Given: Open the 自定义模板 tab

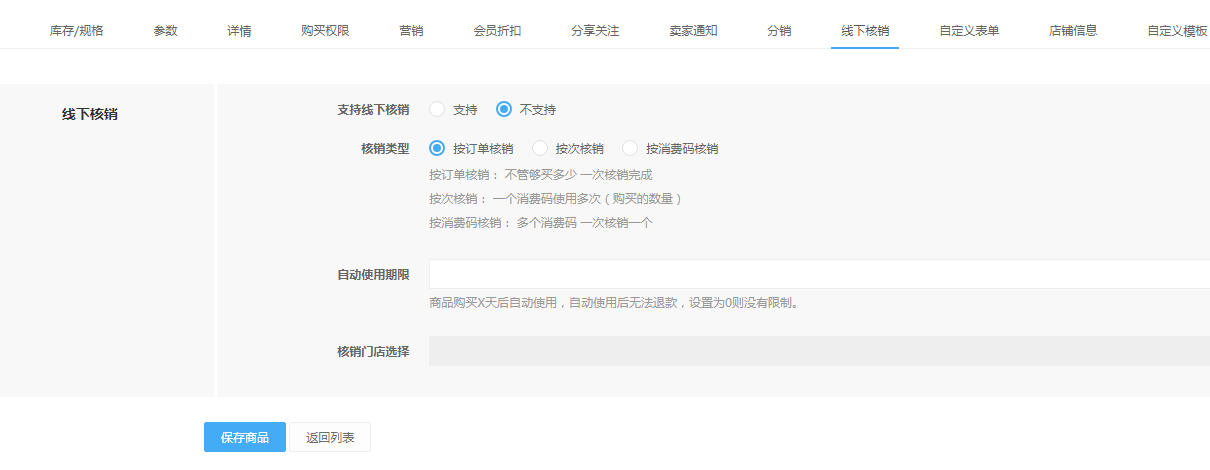Looking at the screenshot, I should pos(1177,31).
